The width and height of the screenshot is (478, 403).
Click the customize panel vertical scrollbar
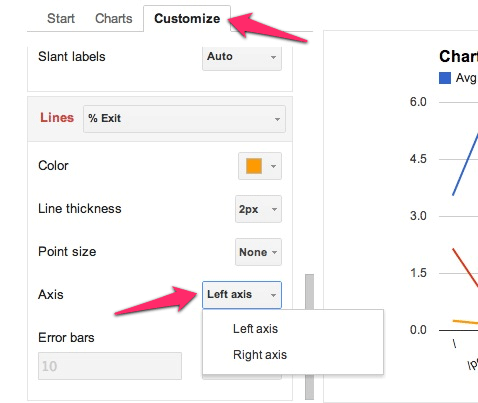pos(310,337)
